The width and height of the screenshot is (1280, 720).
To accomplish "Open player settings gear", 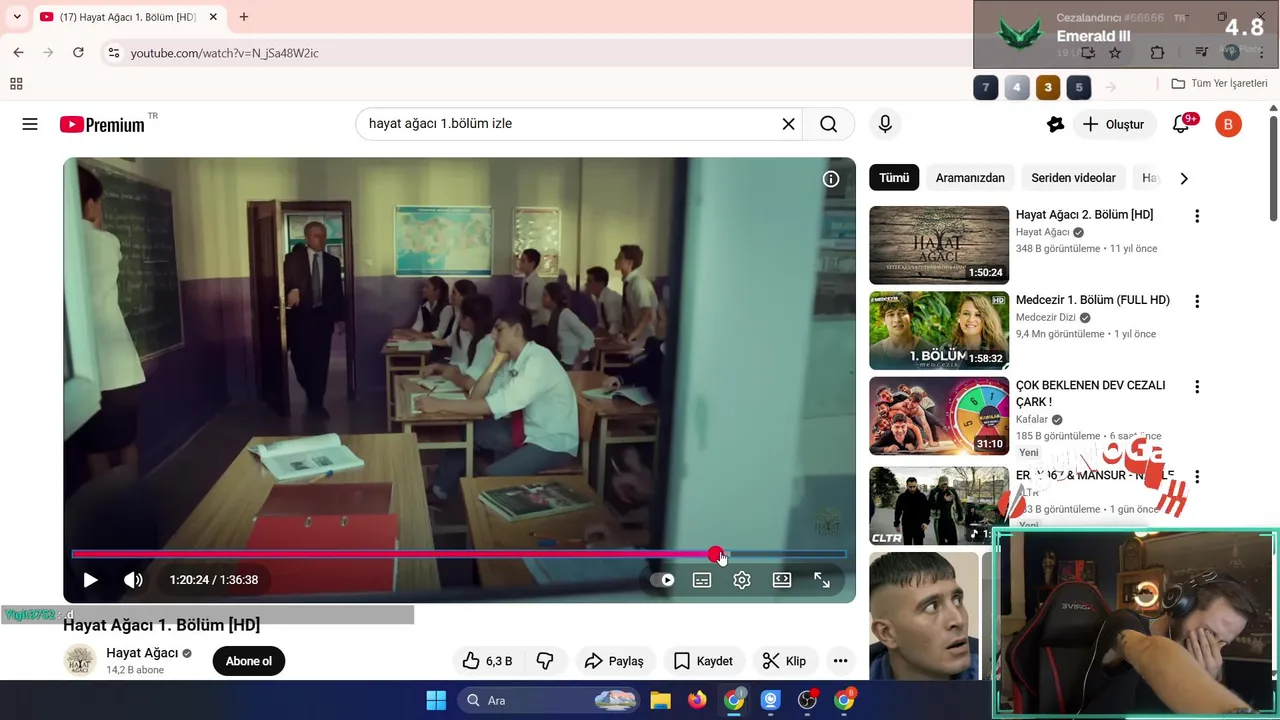I will 742,580.
